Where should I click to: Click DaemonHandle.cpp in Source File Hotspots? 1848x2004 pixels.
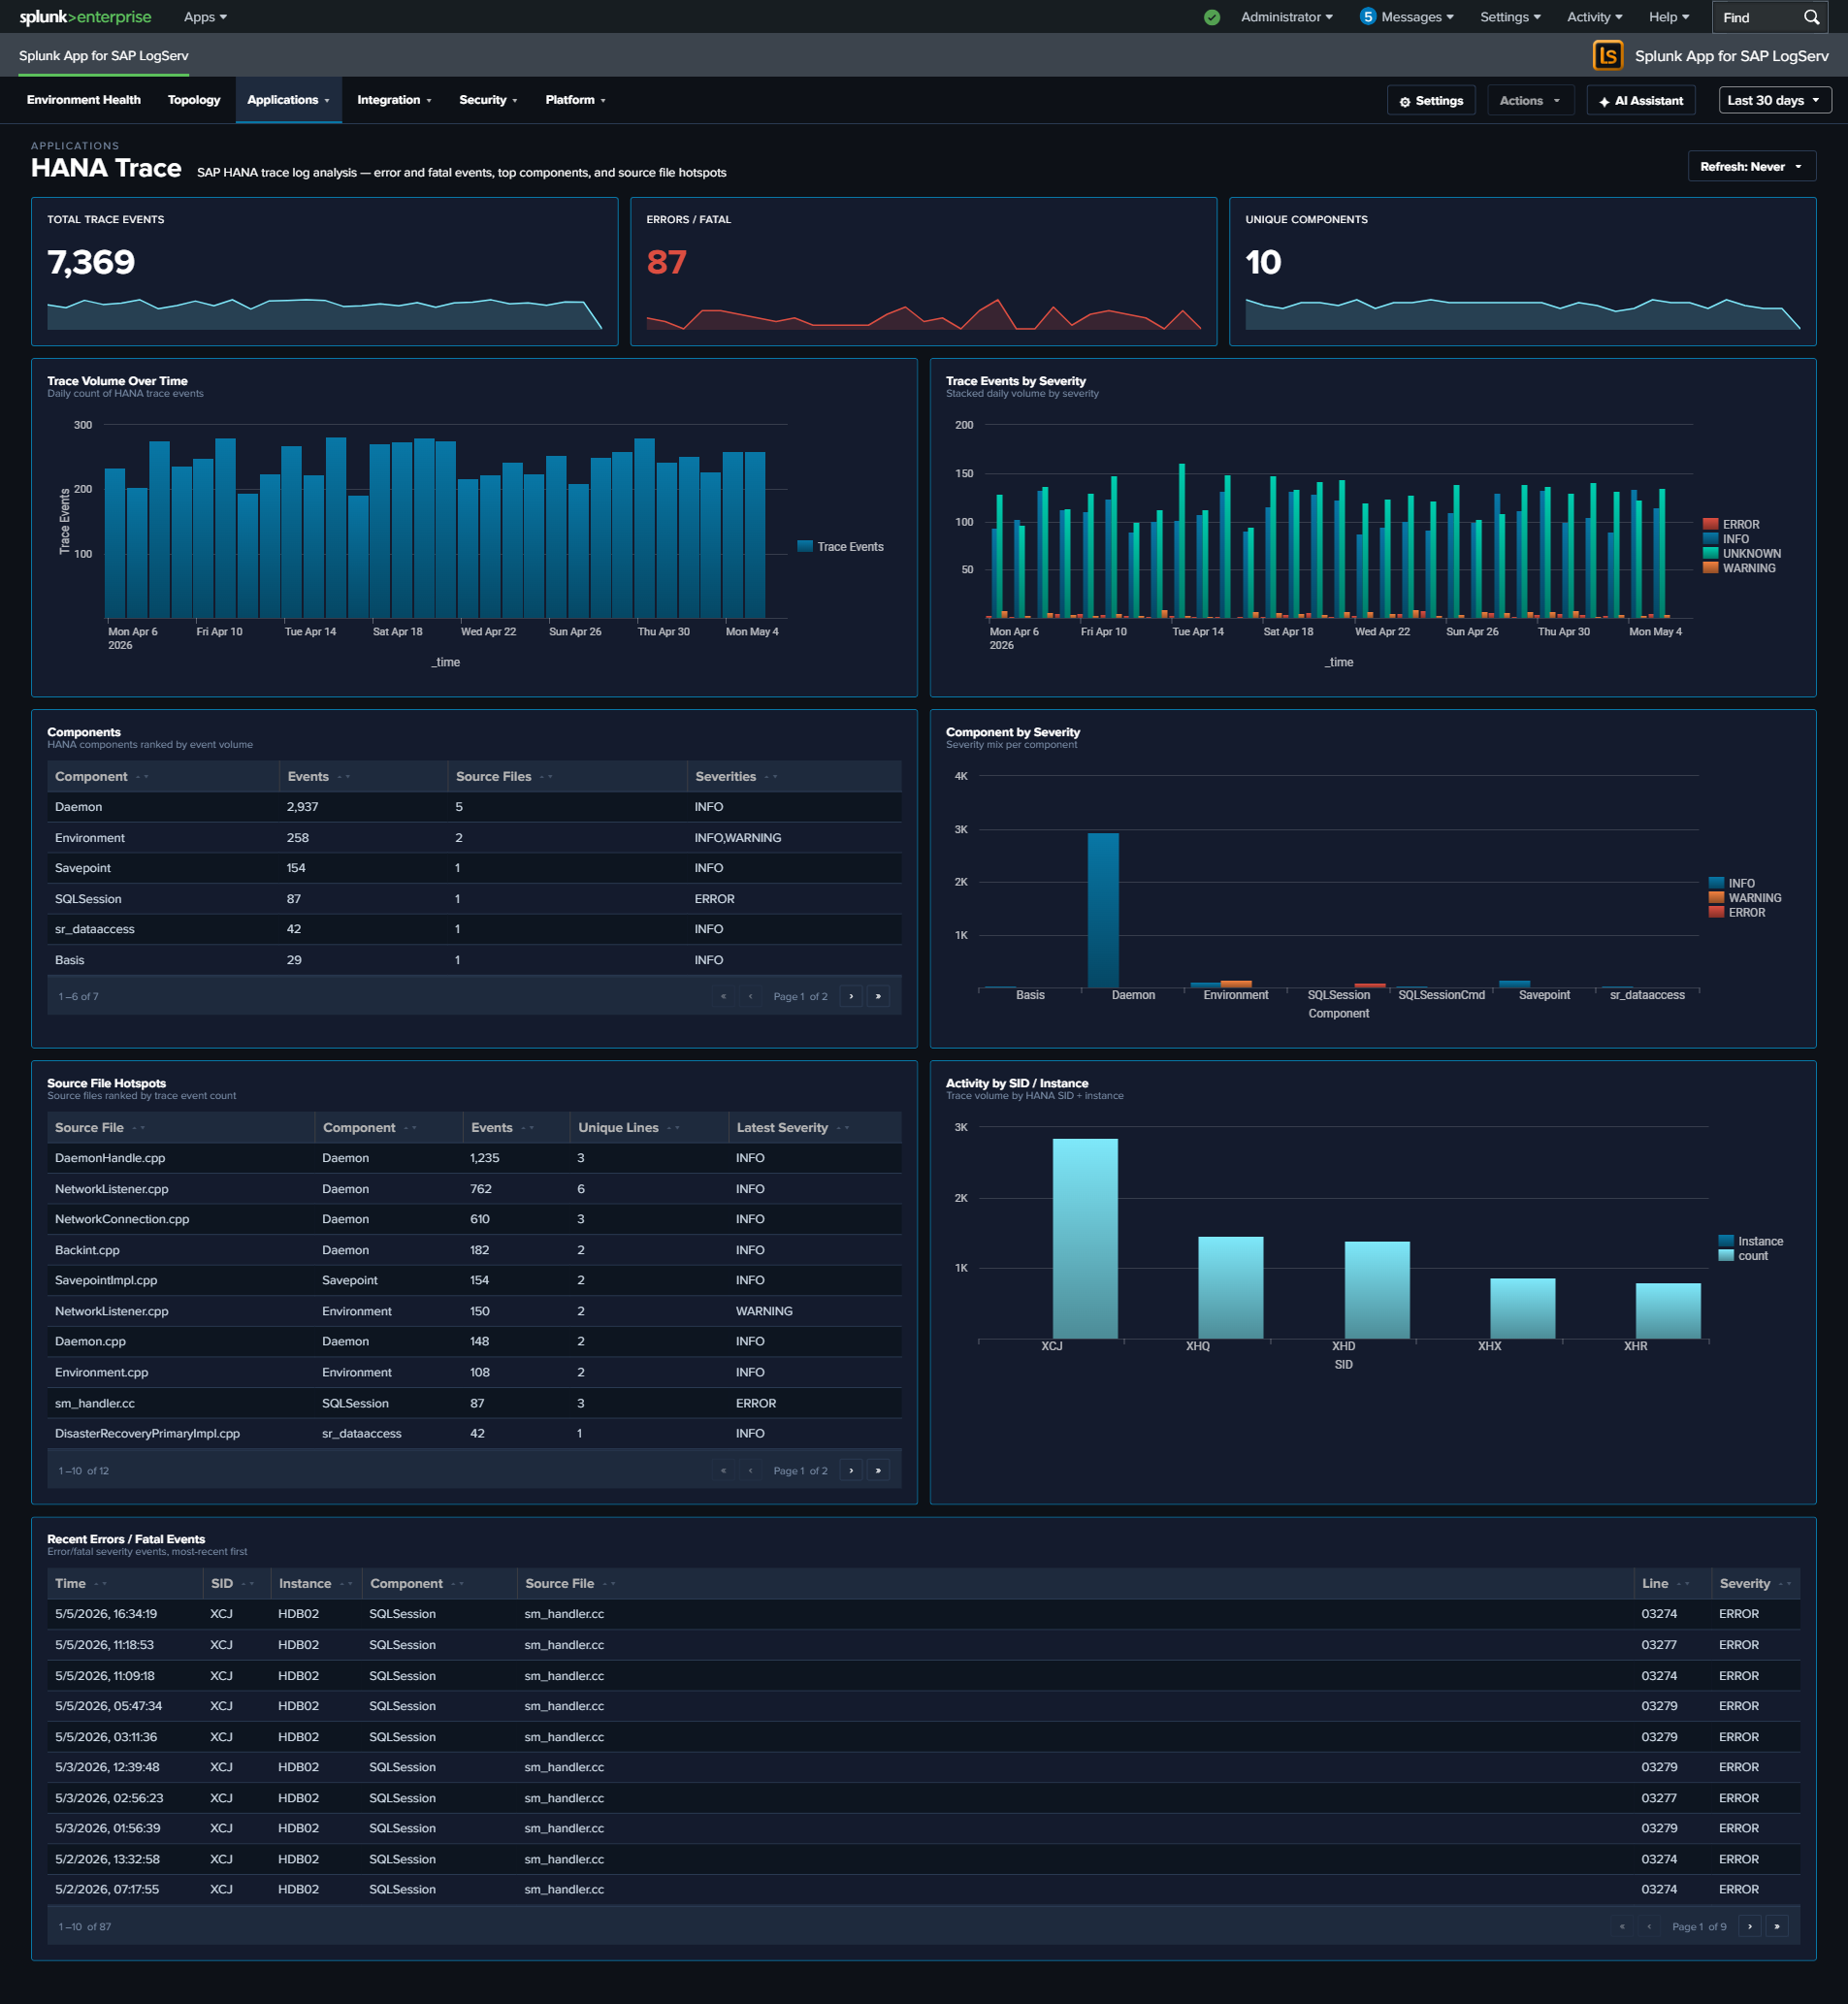(110, 1158)
